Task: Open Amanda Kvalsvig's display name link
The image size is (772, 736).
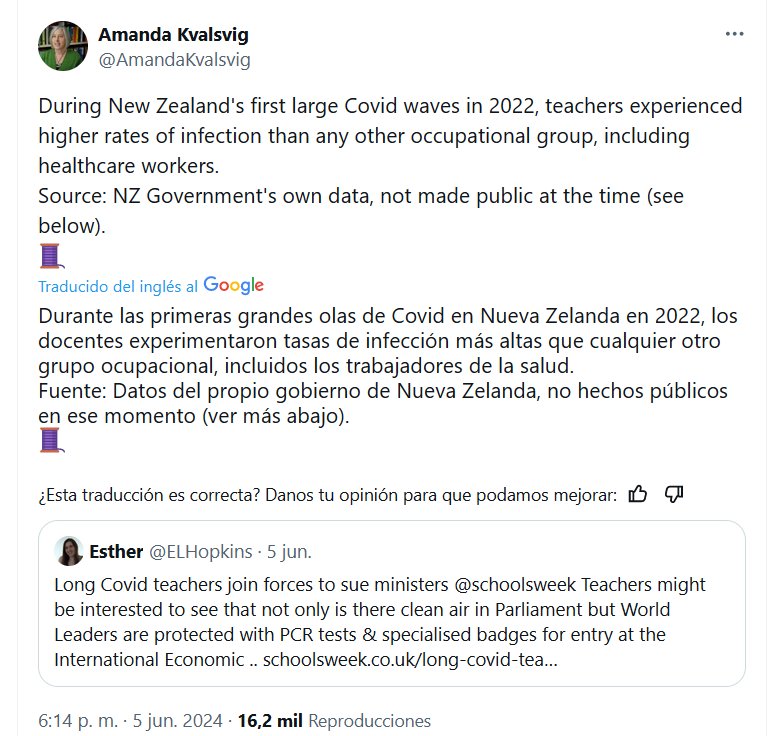Action: 173,35
